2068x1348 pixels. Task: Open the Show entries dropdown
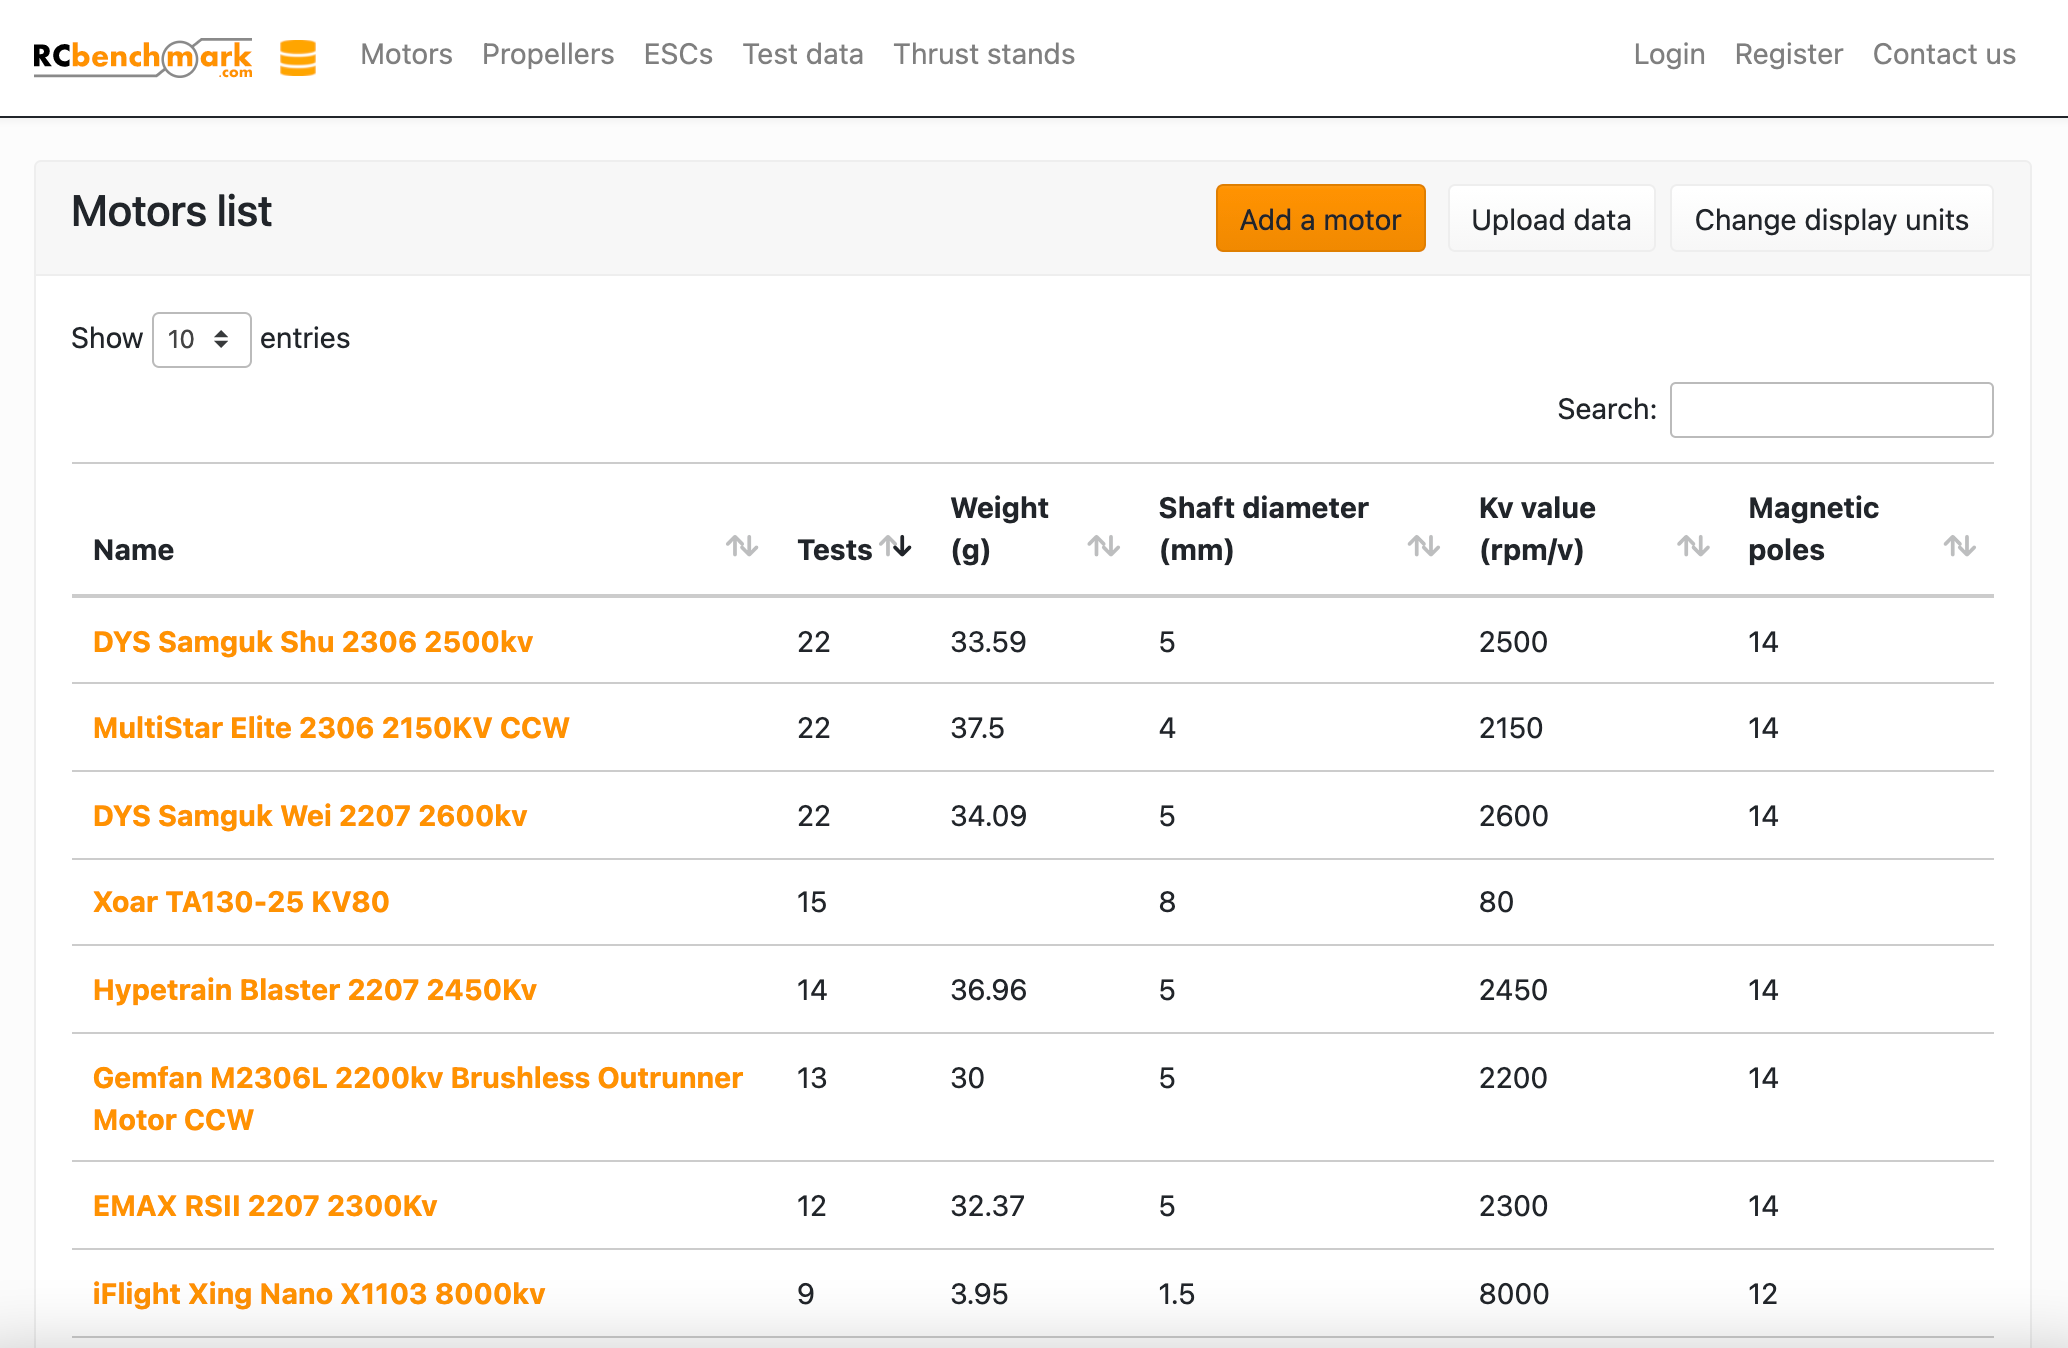click(x=201, y=339)
